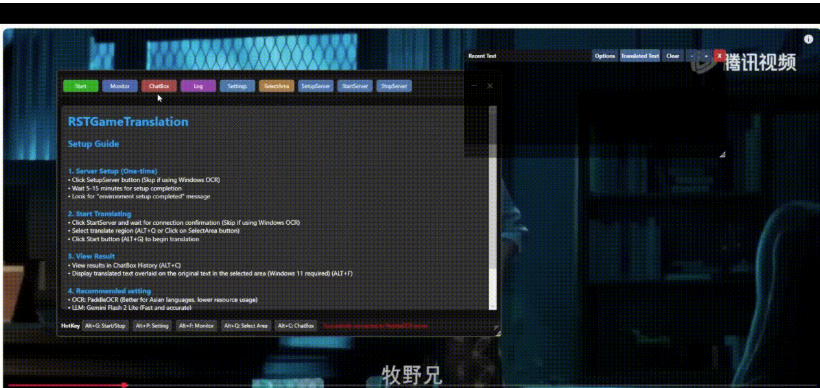Click the green Start button

[81, 86]
